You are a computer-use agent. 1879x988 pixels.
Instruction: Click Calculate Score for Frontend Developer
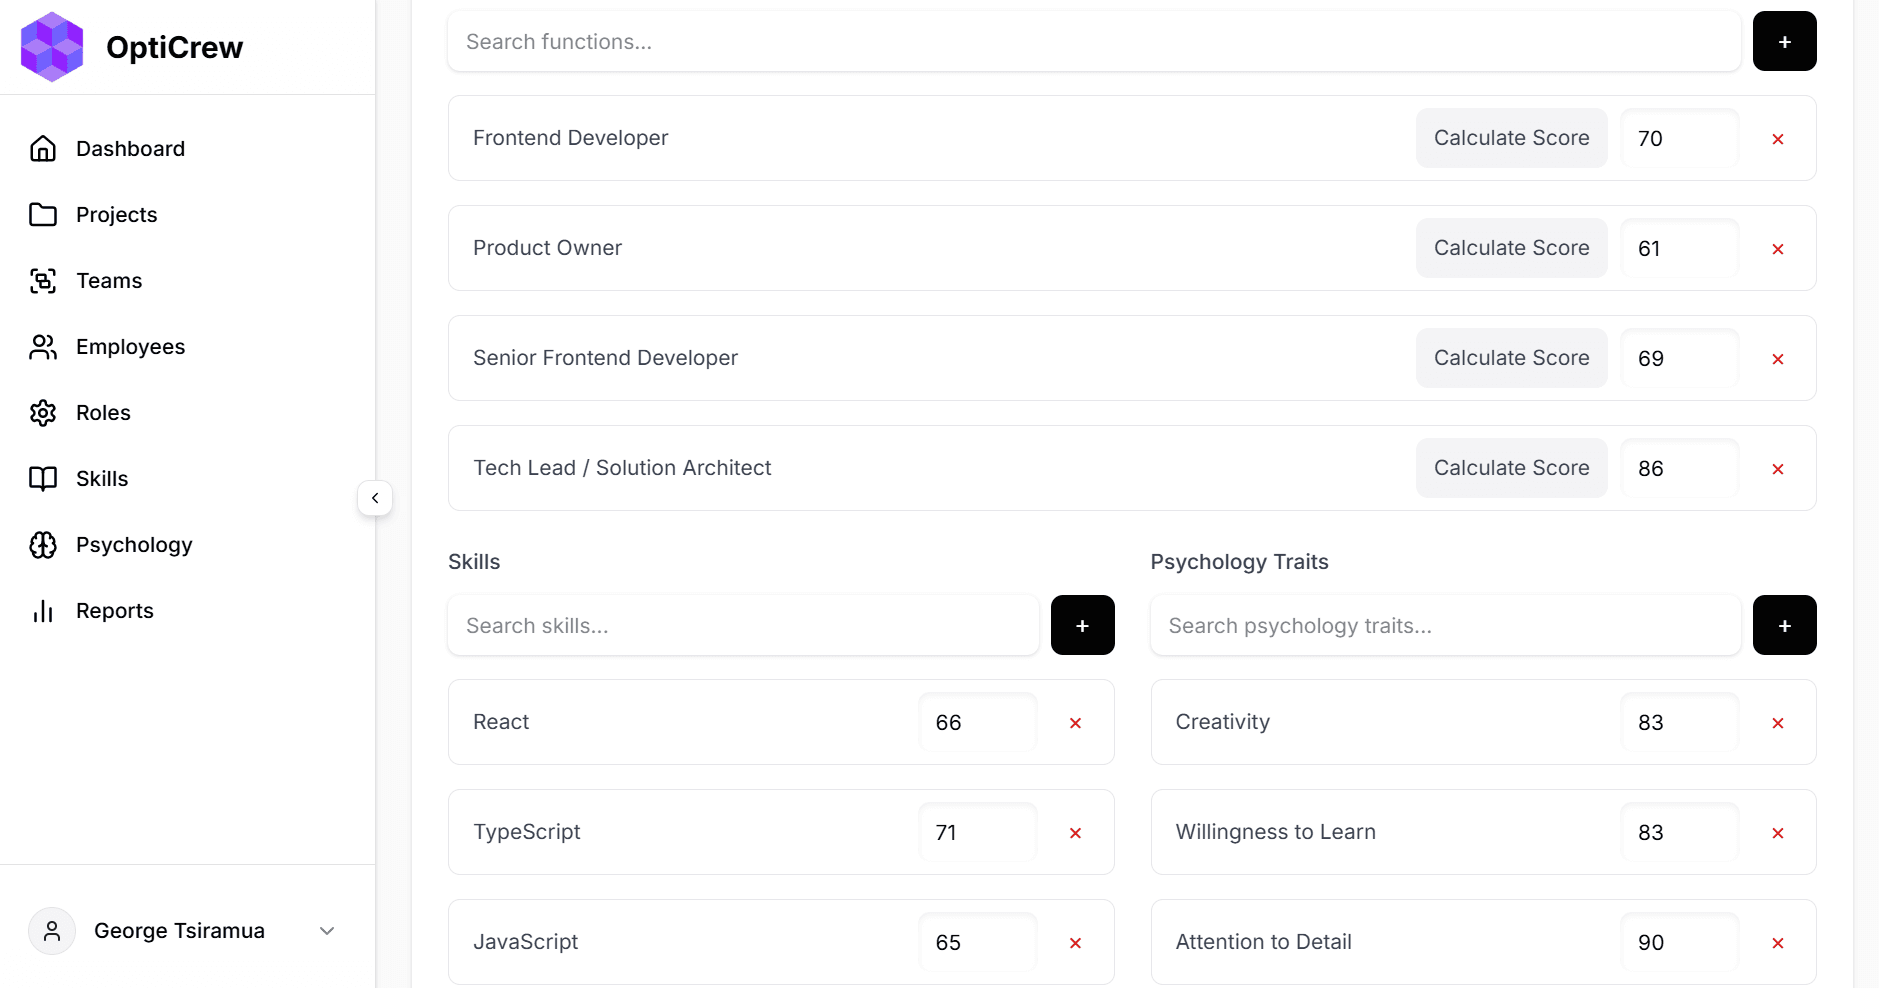point(1511,138)
